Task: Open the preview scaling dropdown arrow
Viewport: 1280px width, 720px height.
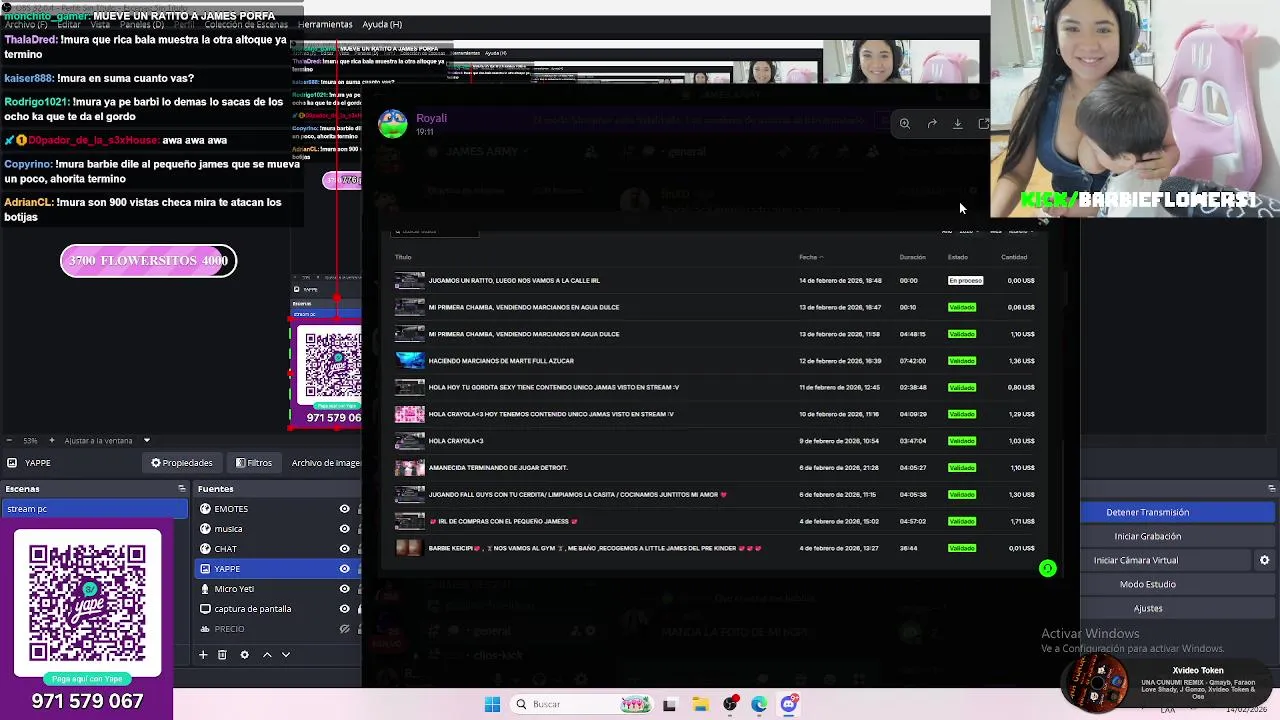Action: [x=146, y=441]
